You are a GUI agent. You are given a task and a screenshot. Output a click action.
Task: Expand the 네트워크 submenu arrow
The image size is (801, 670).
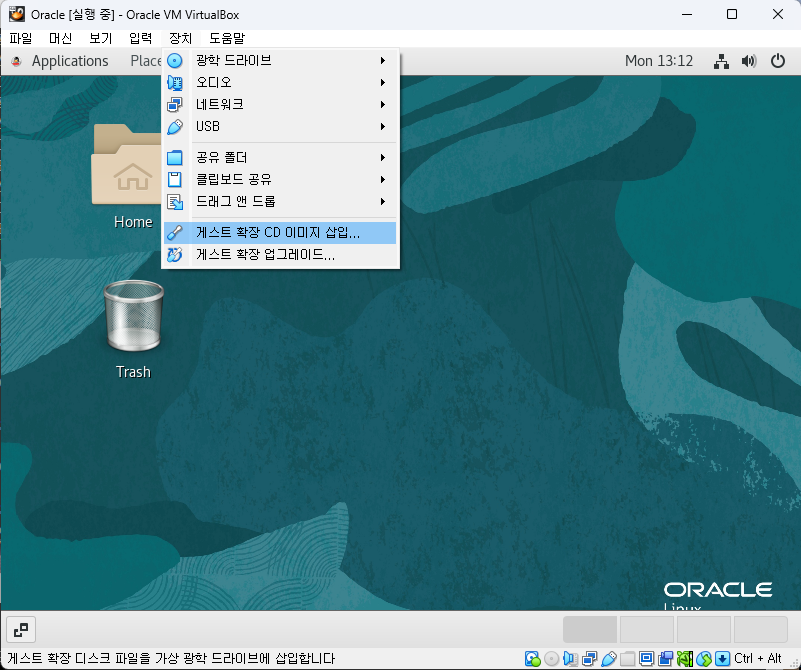(x=383, y=105)
